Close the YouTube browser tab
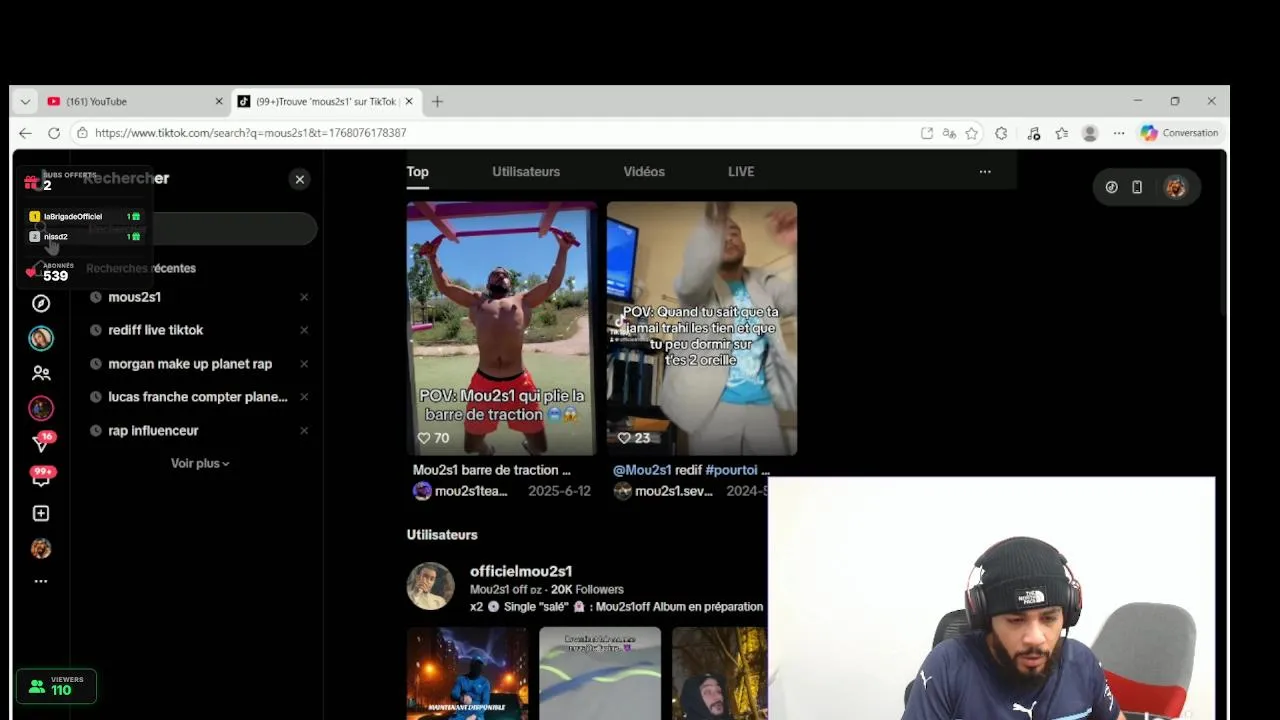The height and width of the screenshot is (720, 1280). (219, 101)
